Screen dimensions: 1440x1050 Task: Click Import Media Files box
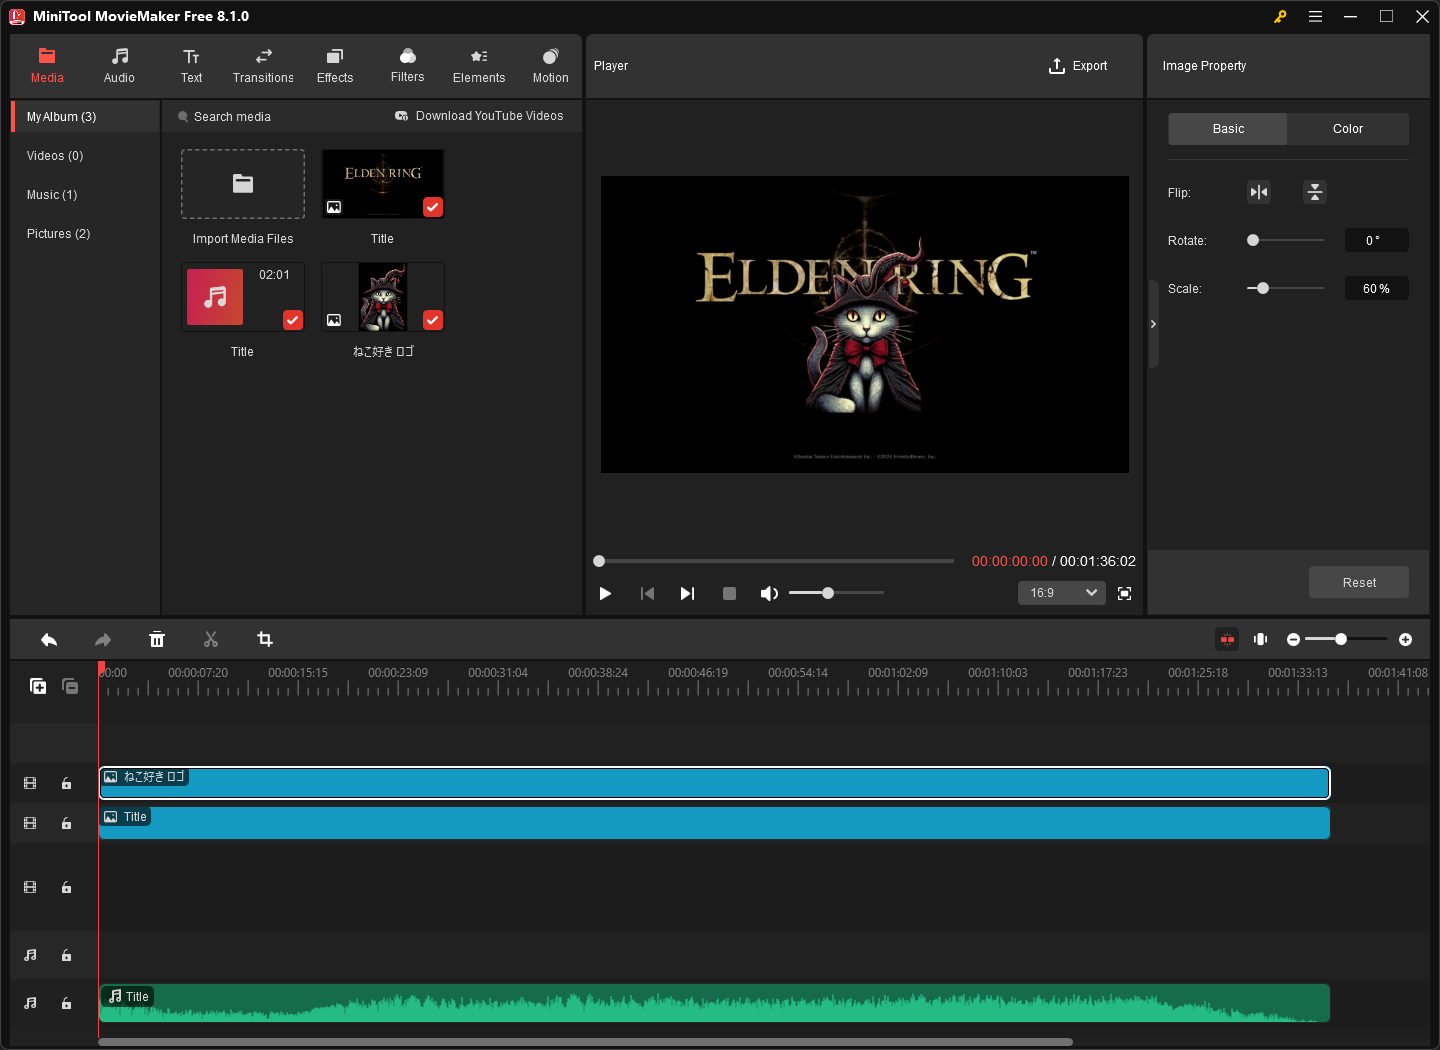tap(243, 184)
